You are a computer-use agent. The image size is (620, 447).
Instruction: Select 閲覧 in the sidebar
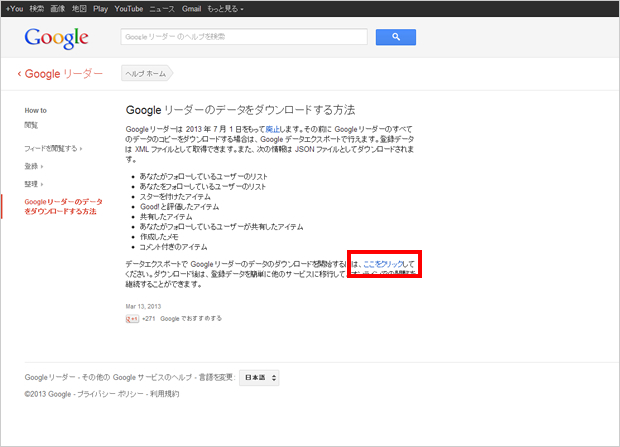pyautogui.click(x=31, y=125)
